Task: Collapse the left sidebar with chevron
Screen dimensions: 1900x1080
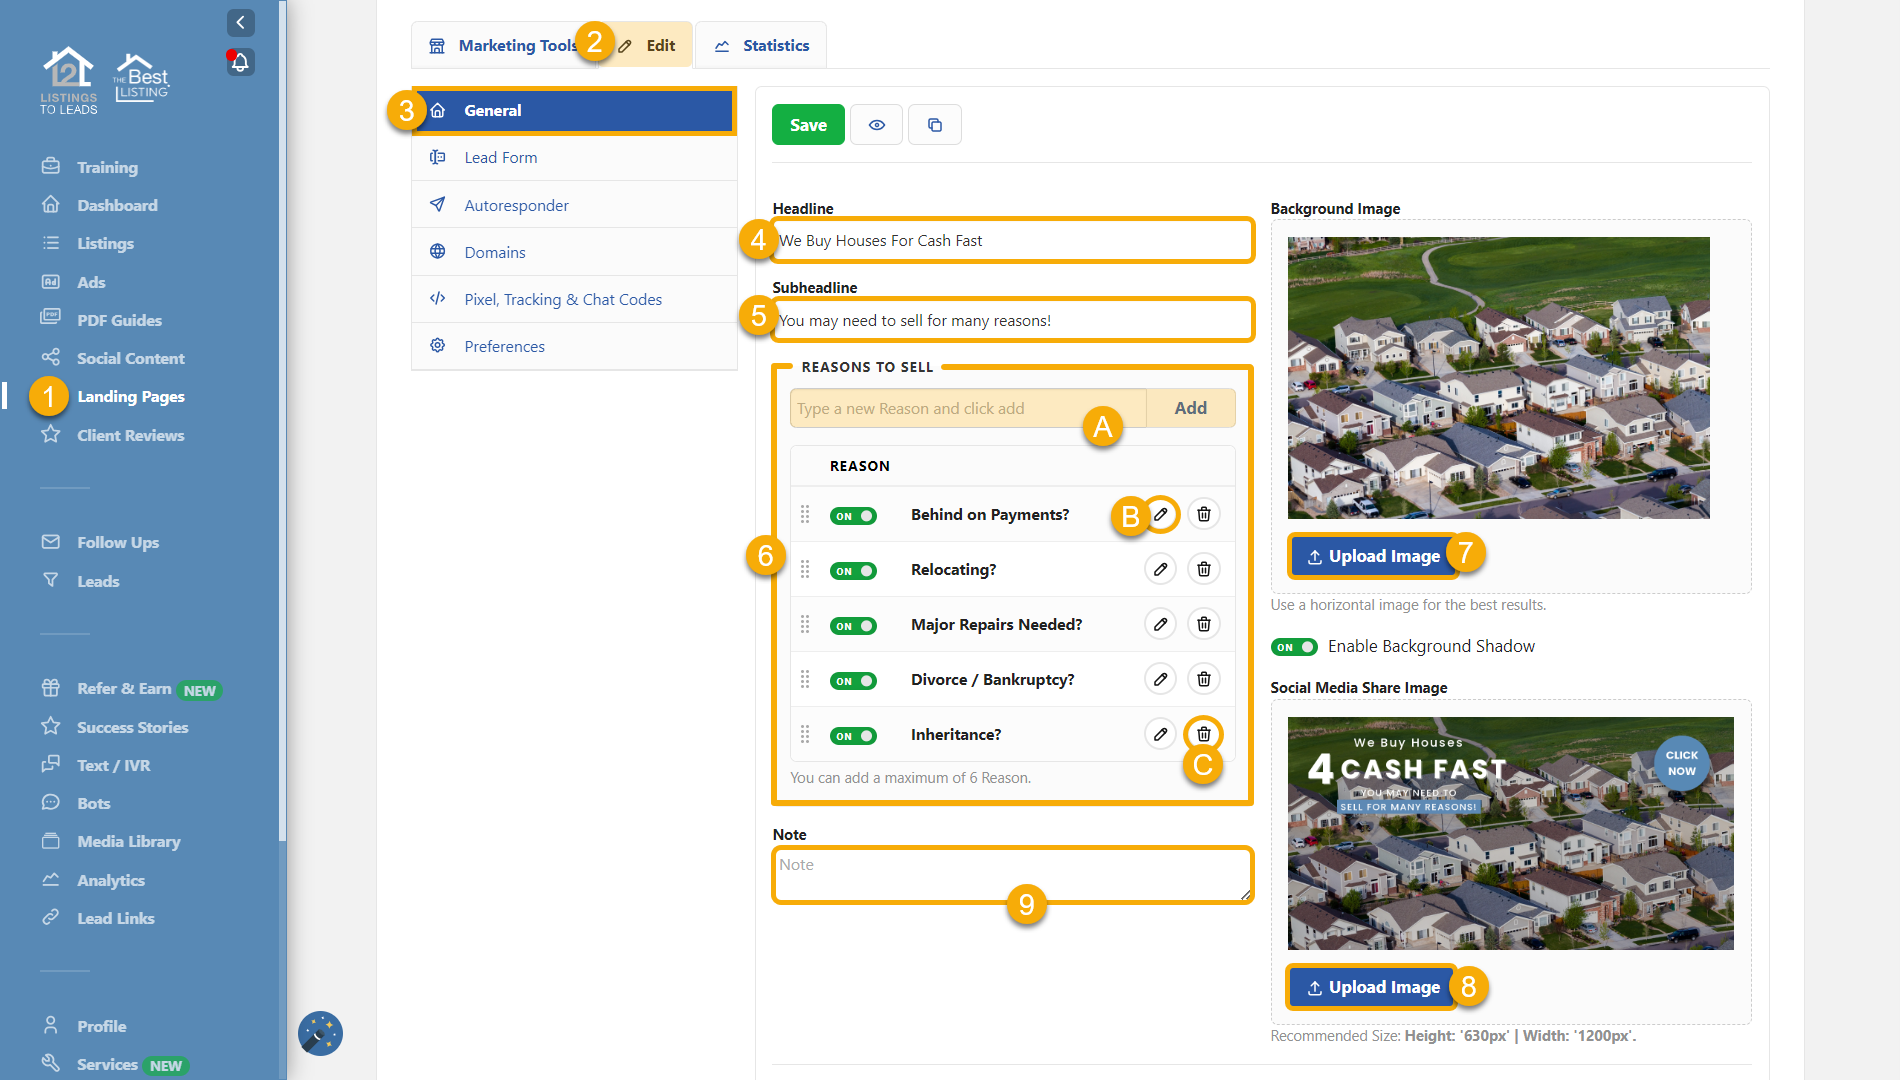Action: click(240, 22)
